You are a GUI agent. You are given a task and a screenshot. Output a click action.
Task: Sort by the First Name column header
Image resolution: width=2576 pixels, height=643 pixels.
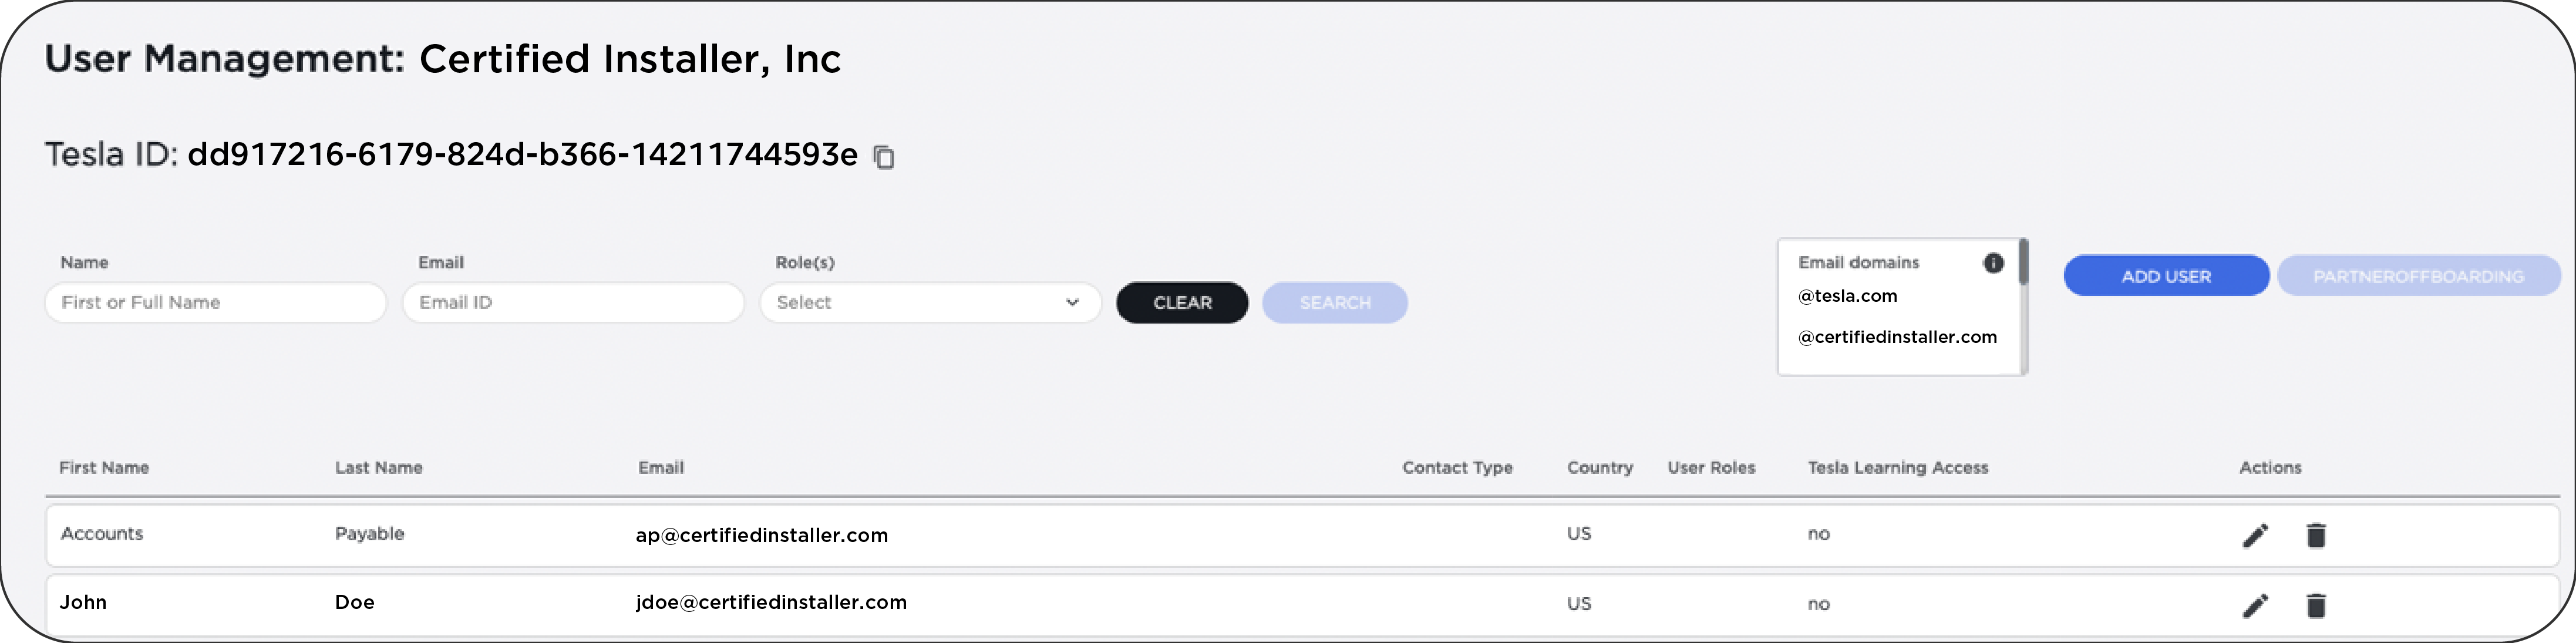click(x=104, y=467)
